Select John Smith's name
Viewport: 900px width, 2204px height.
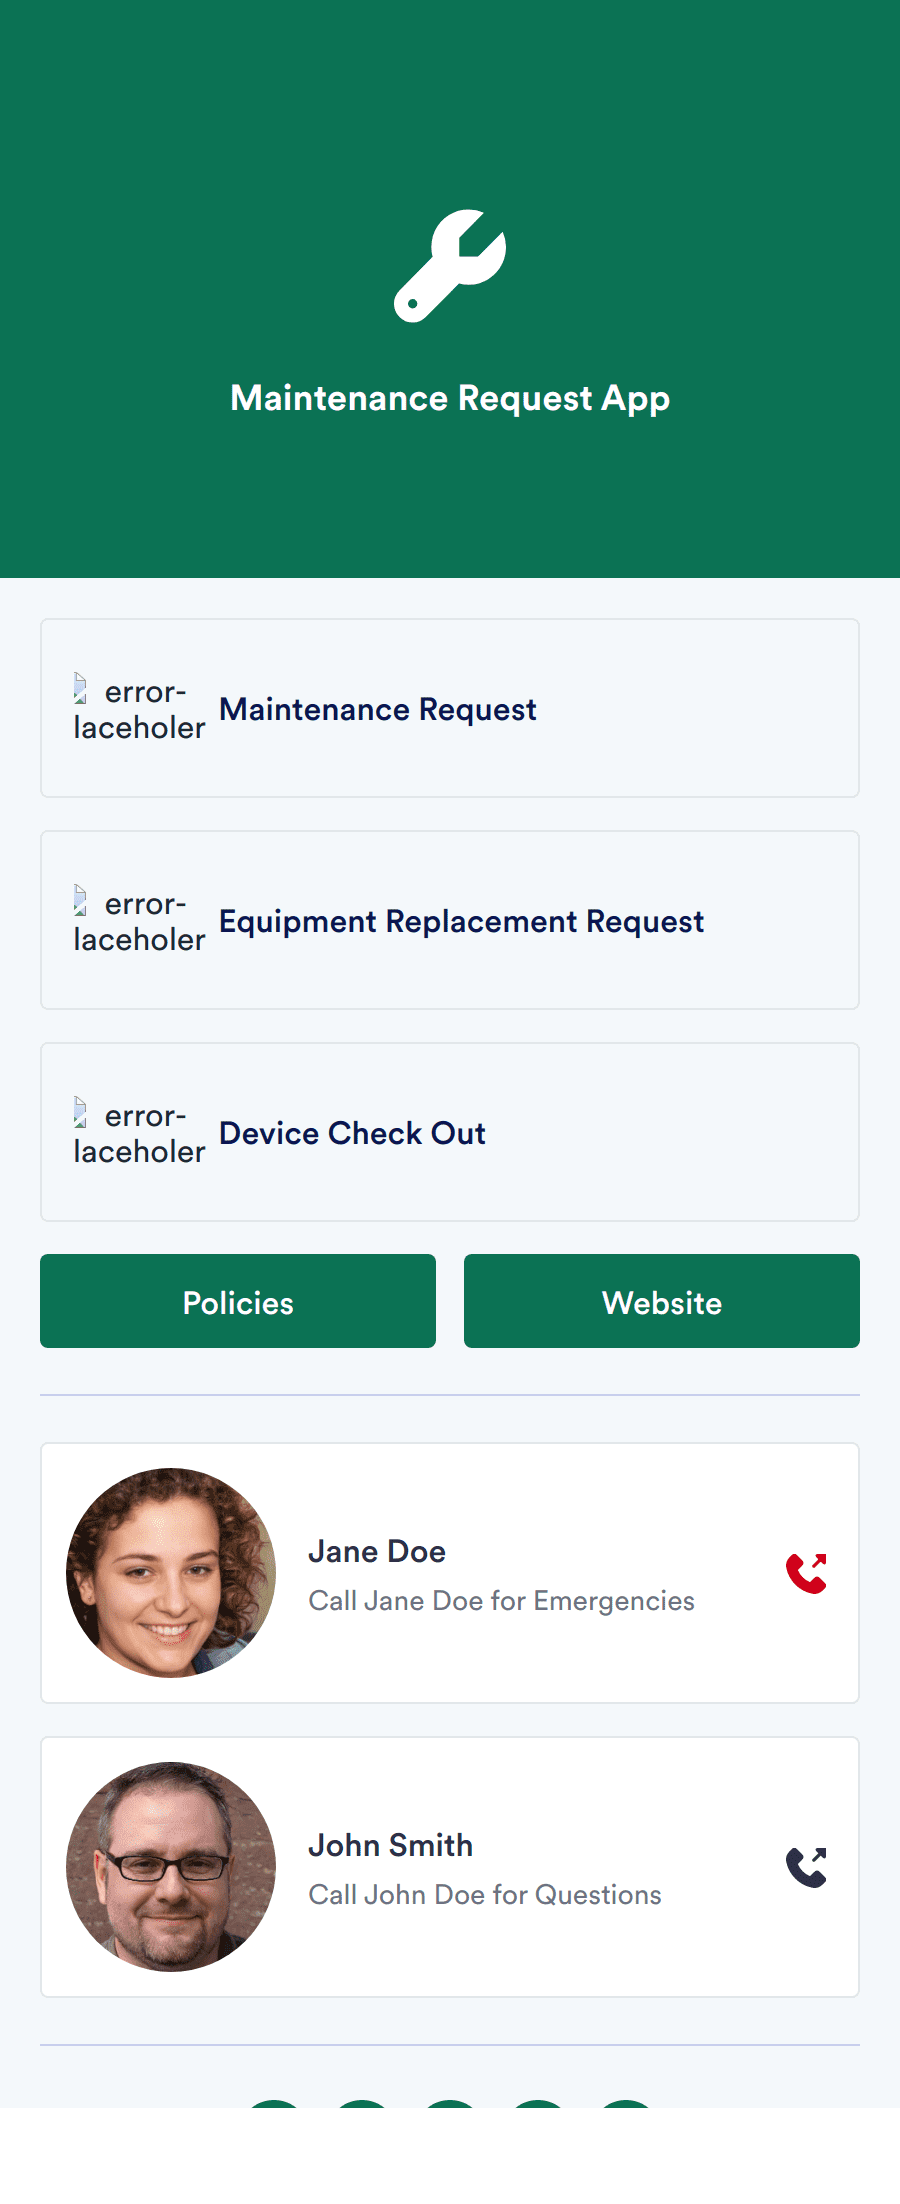(x=390, y=1846)
